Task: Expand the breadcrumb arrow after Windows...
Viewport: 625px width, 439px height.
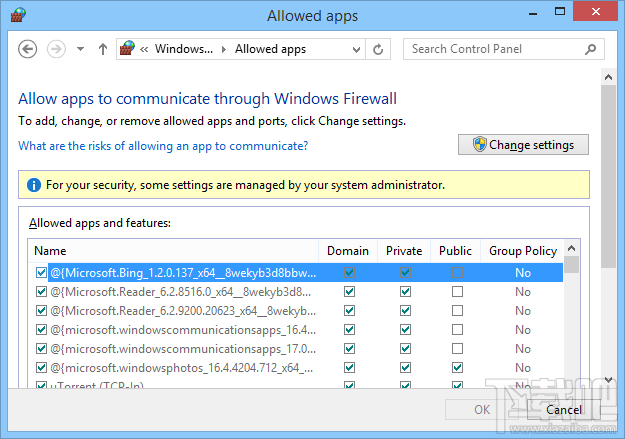Action: coord(224,49)
